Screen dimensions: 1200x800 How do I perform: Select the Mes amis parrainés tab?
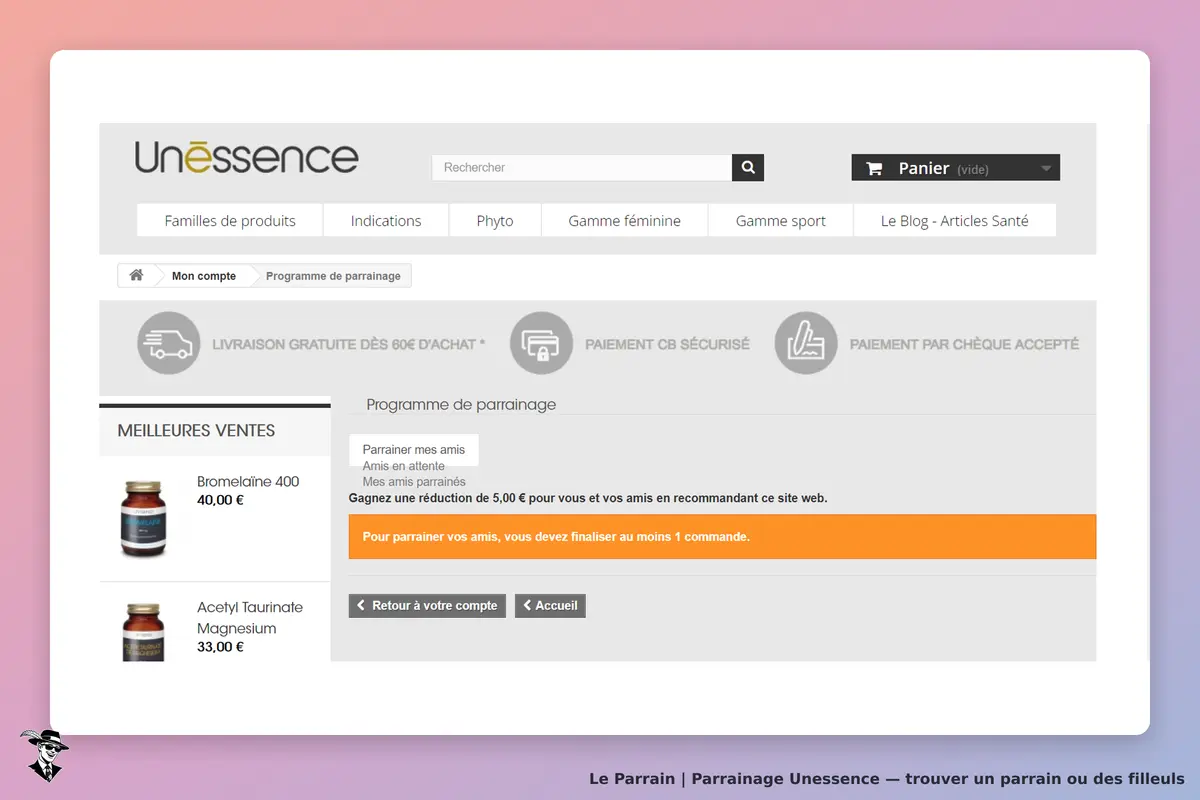[x=414, y=482]
